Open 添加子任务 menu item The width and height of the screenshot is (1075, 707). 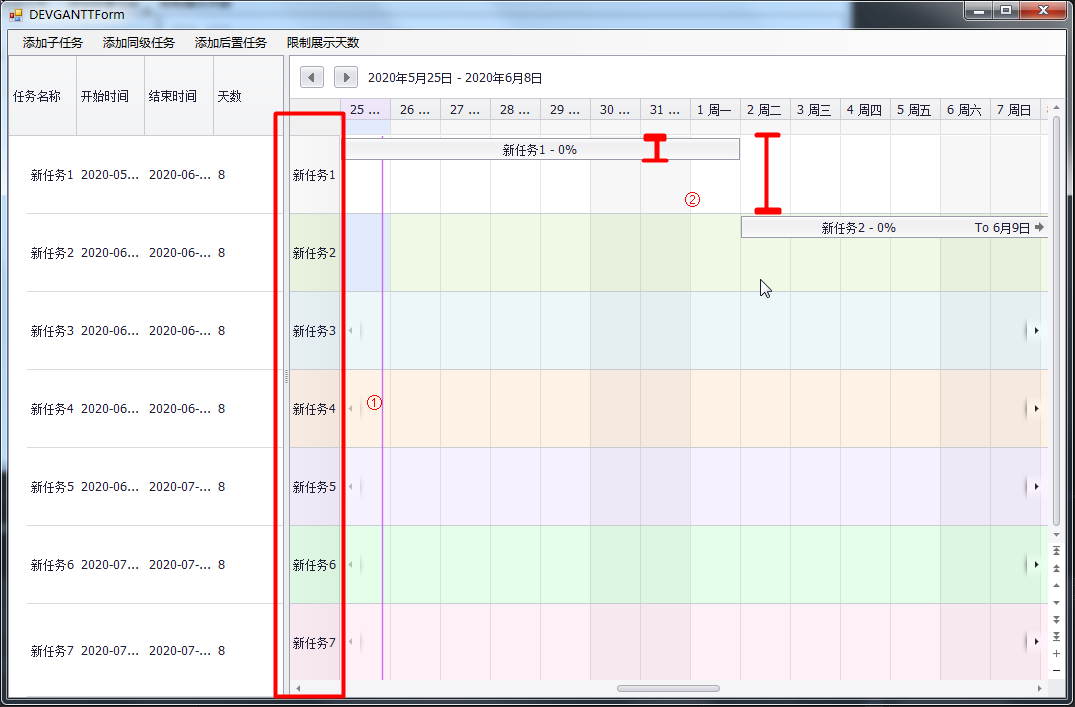coord(53,43)
